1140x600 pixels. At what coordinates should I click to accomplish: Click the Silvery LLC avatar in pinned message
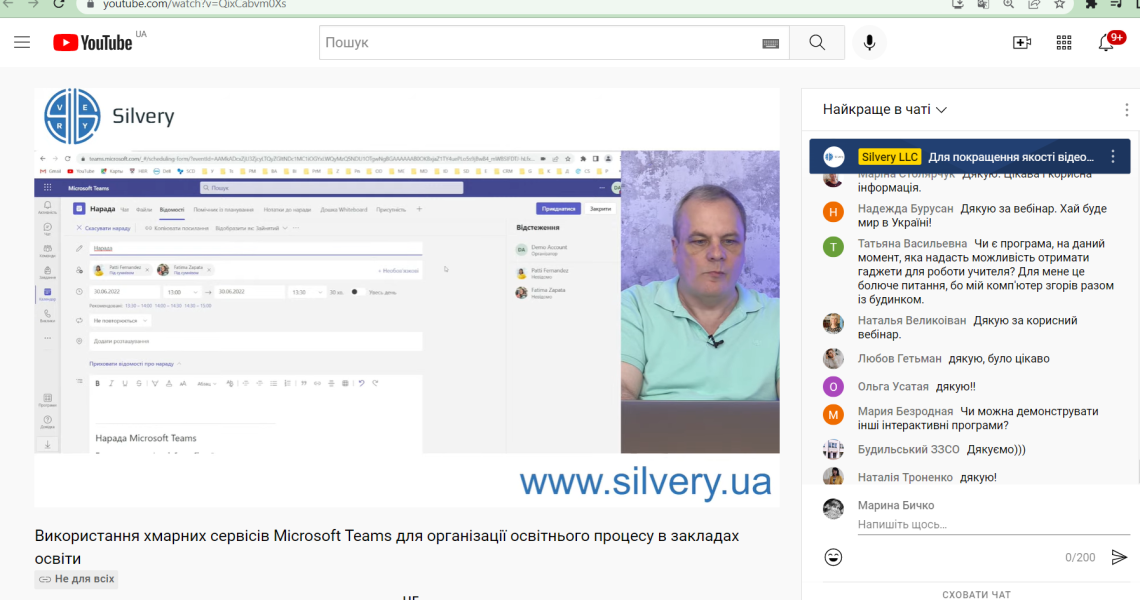[834, 156]
